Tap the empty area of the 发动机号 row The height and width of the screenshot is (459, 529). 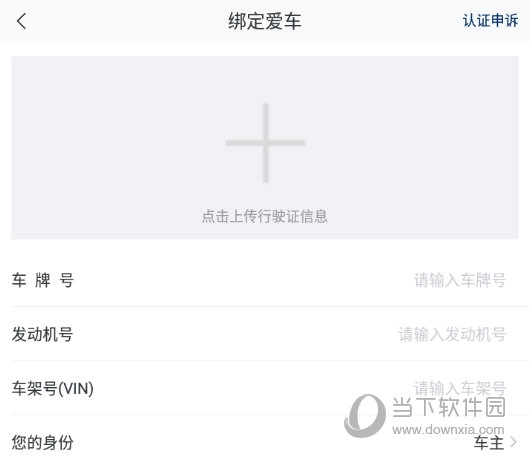coord(236,334)
